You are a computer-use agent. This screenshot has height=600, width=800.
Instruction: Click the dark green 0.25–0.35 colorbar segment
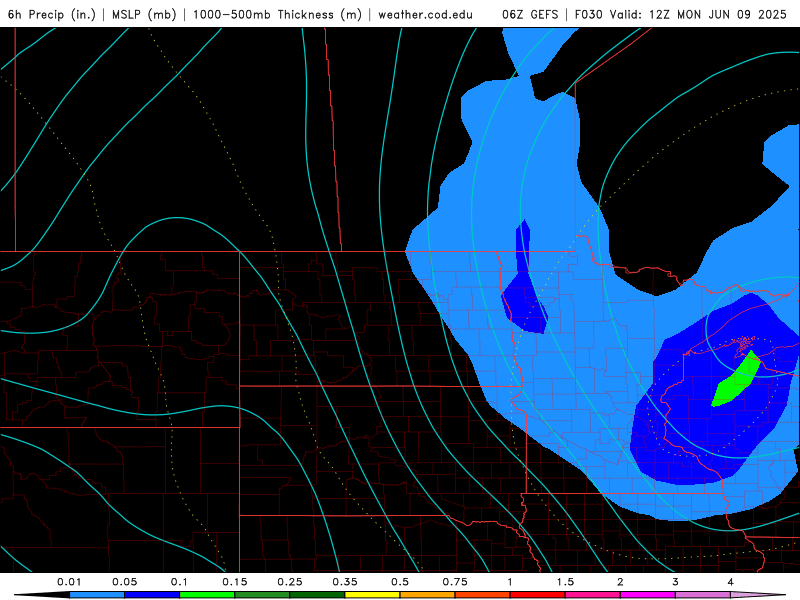317,595
